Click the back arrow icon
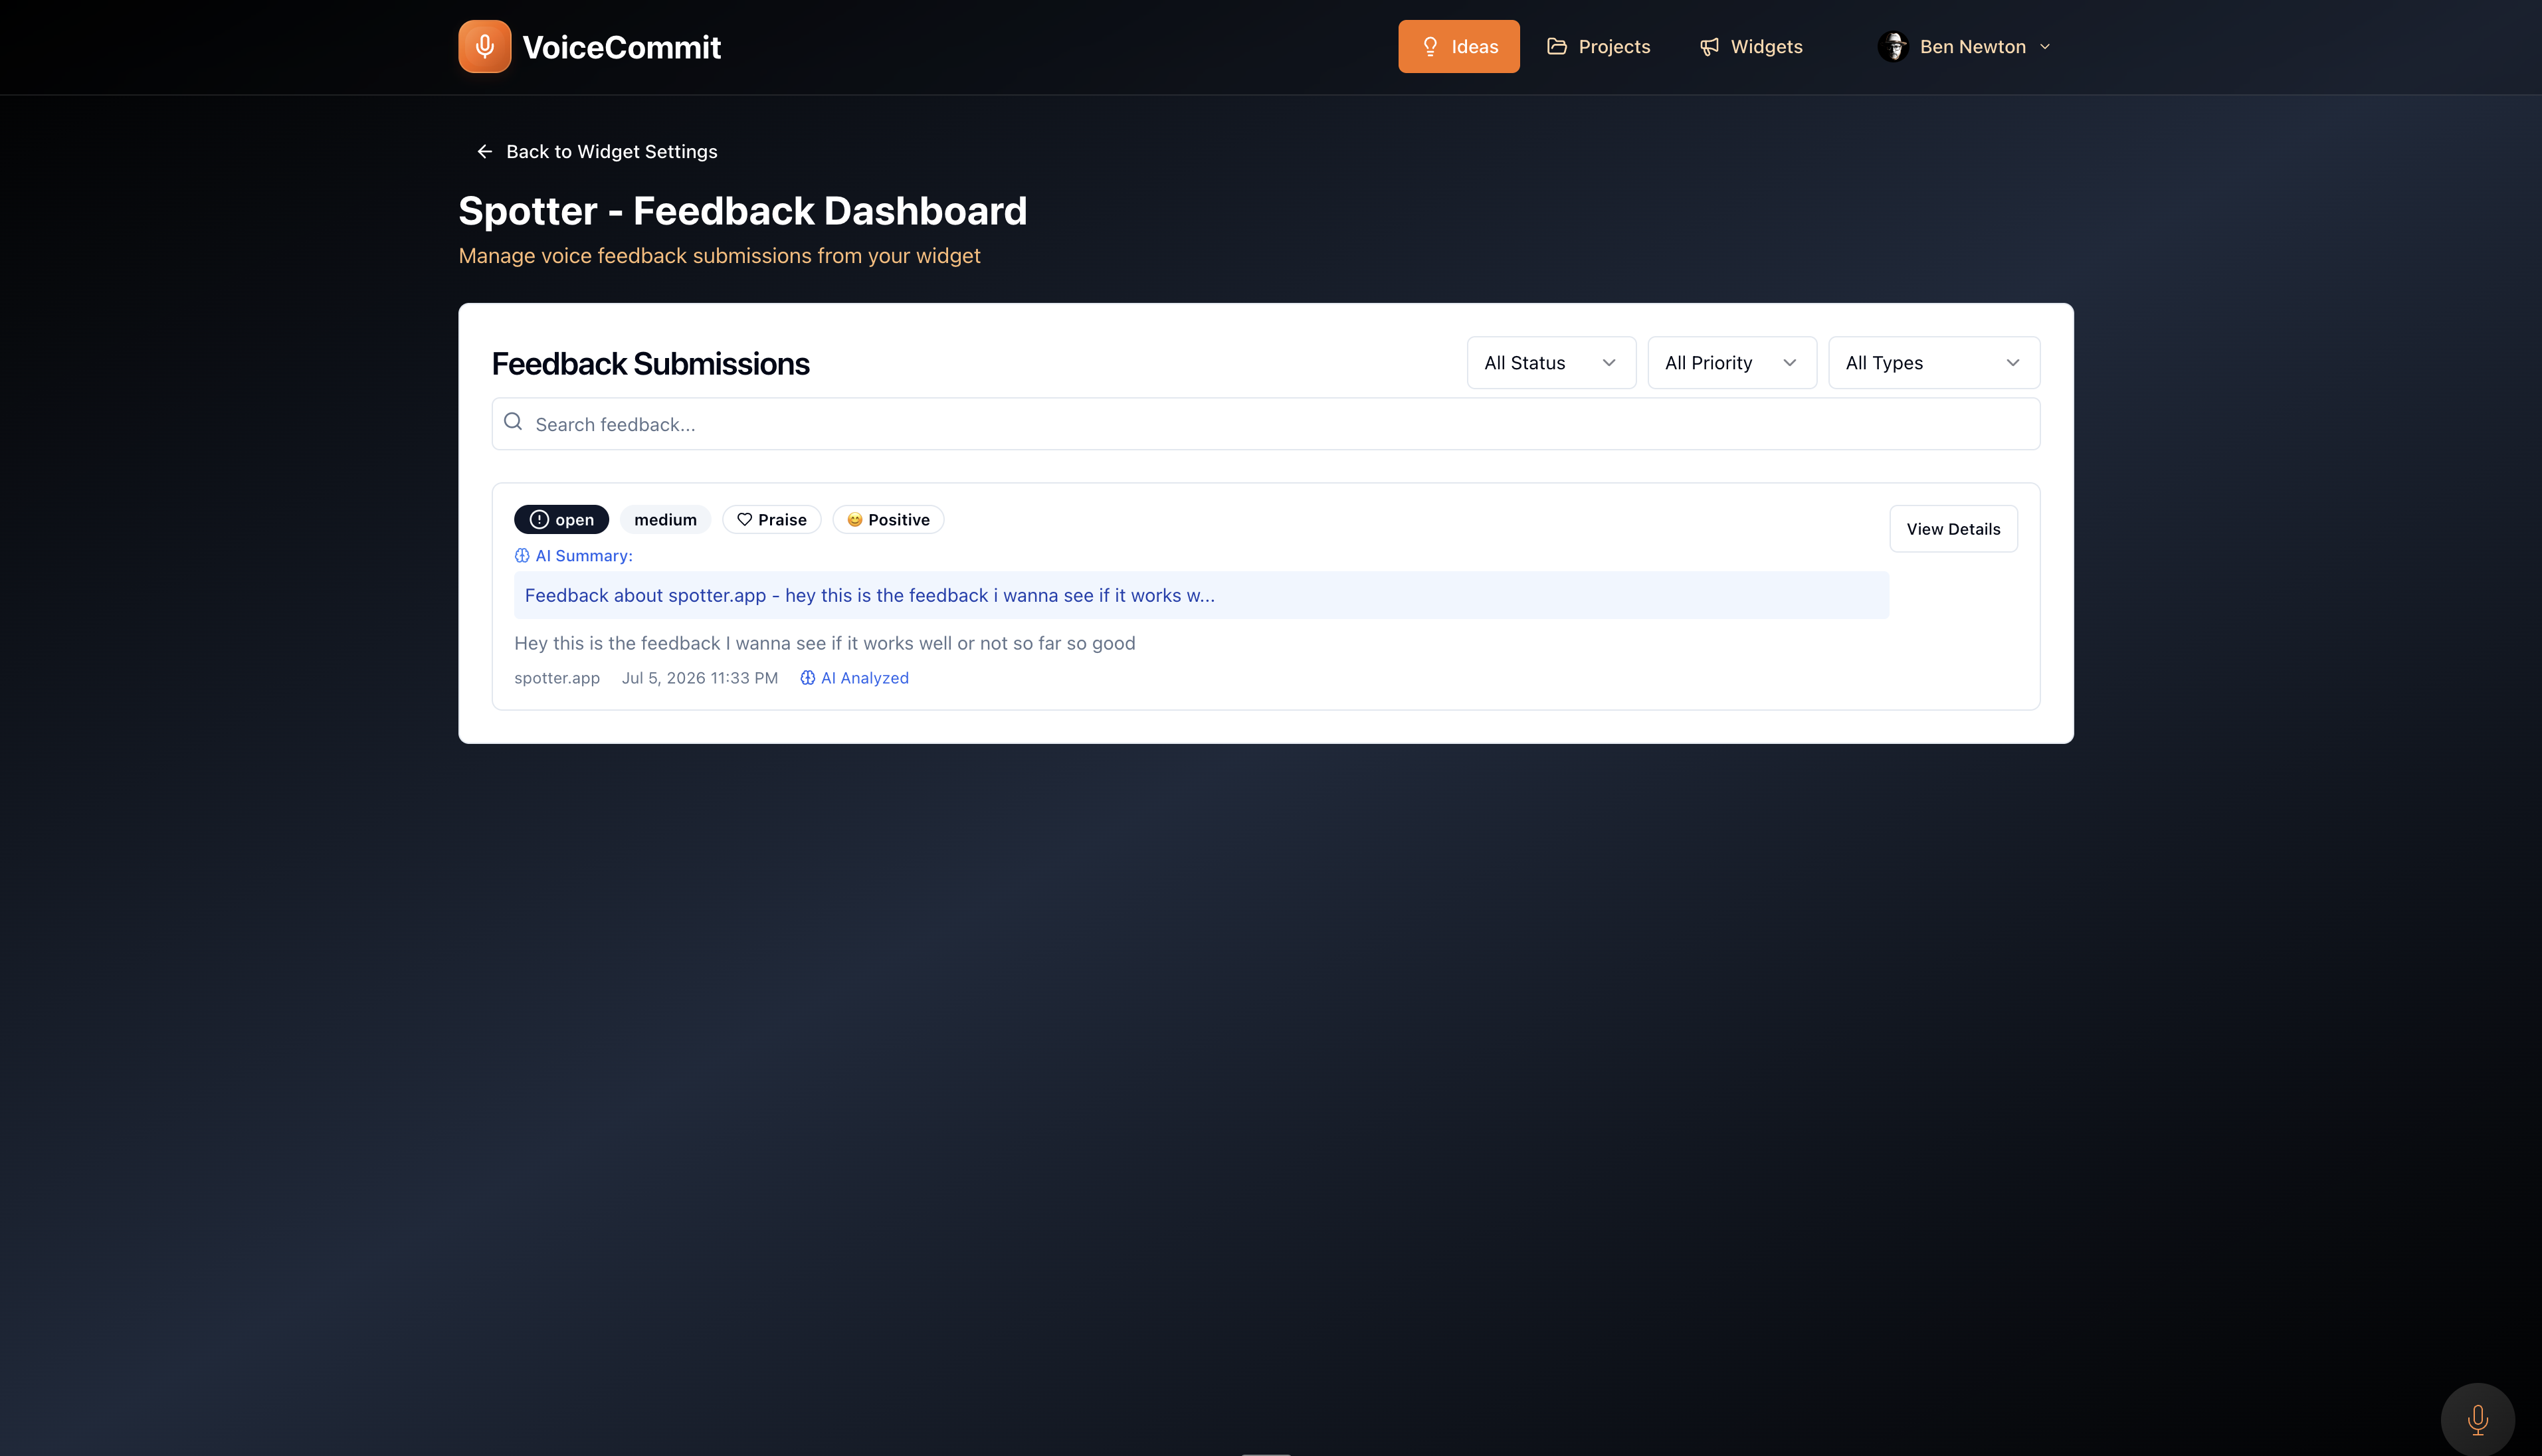 tap(485, 151)
